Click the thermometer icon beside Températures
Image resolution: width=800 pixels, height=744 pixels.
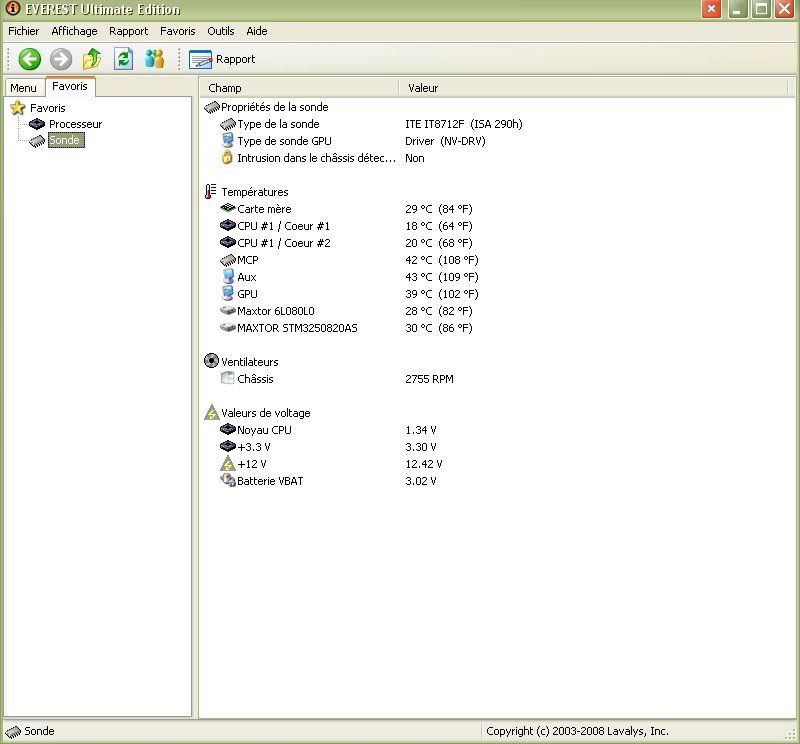coord(211,192)
